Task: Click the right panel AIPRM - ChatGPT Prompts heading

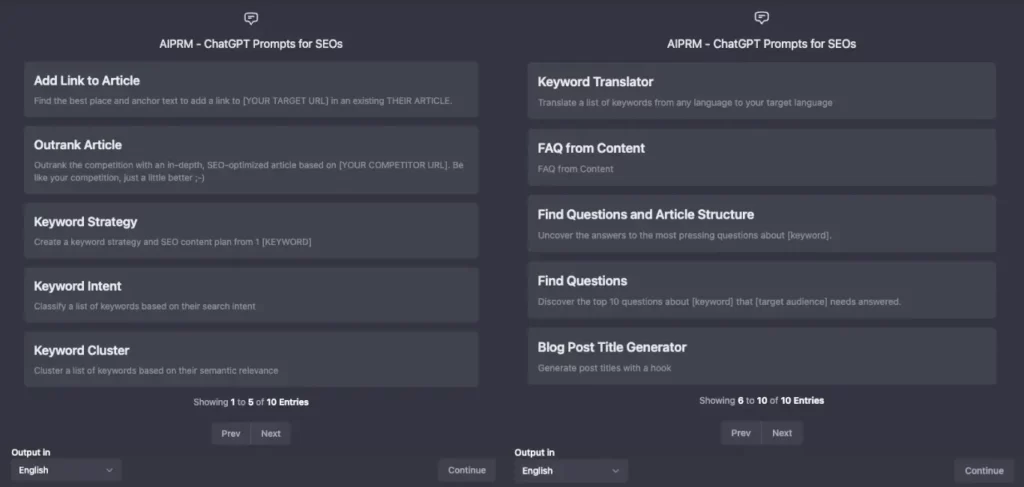Action: pyautogui.click(x=761, y=44)
